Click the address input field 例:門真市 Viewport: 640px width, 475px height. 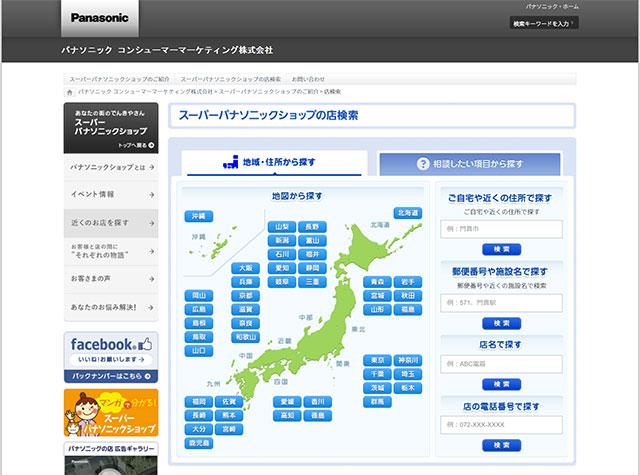click(x=501, y=229)
